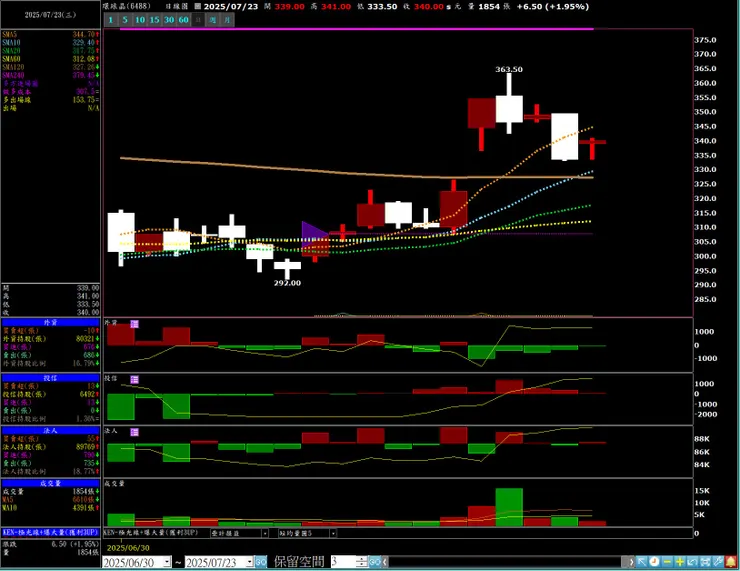Click the horizontal chart scrollbar track
The width and height of the screenshot is (740, 571).
(x=505, y=562)
